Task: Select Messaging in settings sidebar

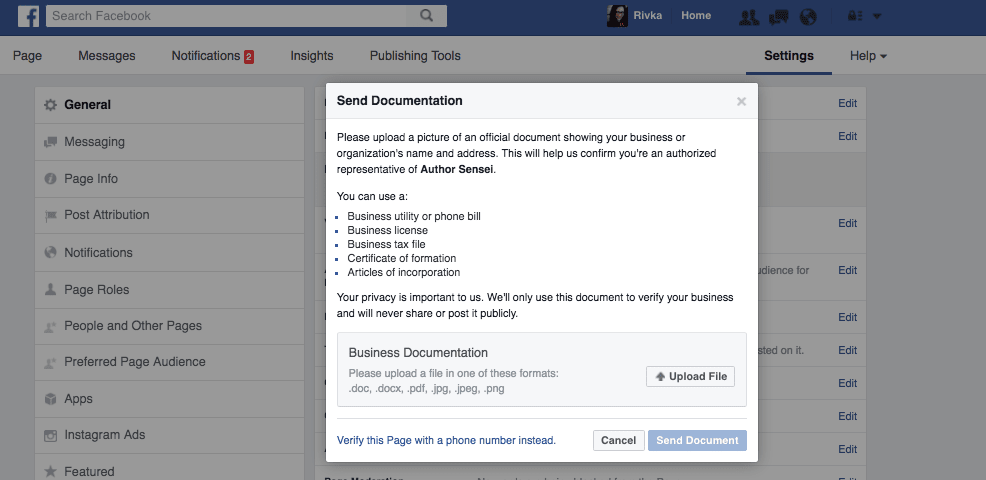Action: click(169, 142)
